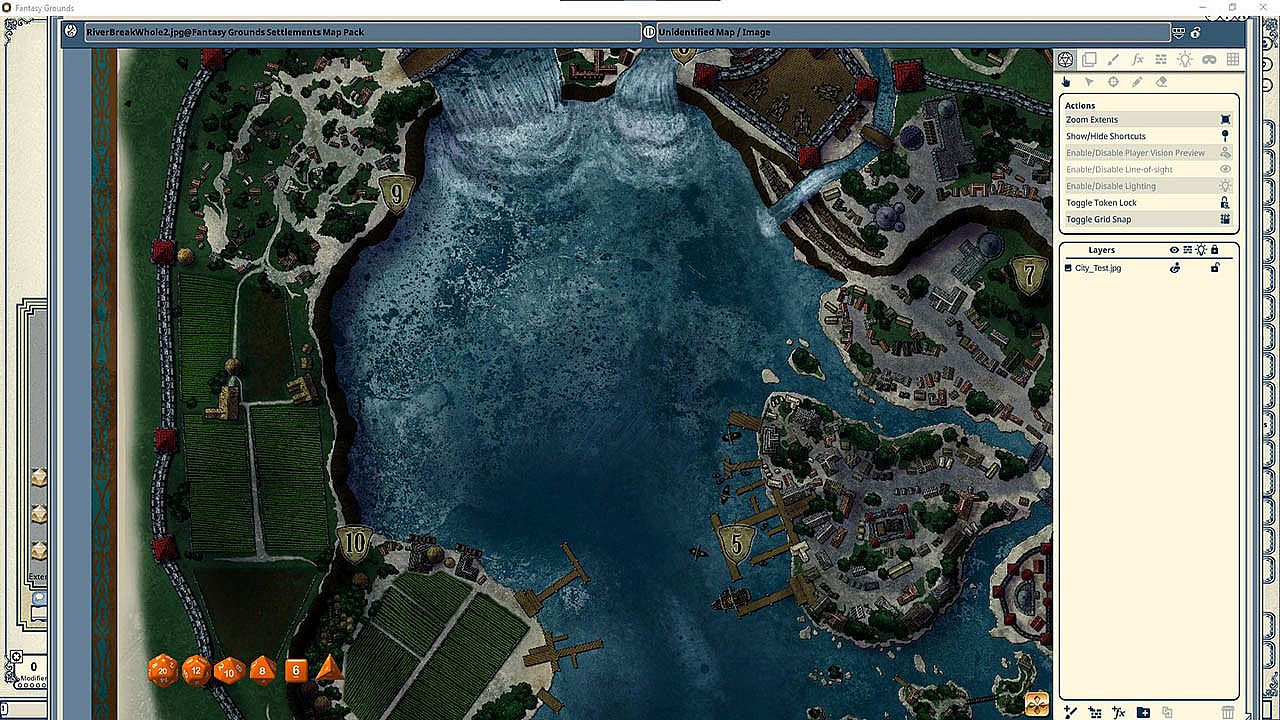Toggle lock icon for City_Test.jpg layer
This screenshot has width=1280, height=720.
[1215, 268]
